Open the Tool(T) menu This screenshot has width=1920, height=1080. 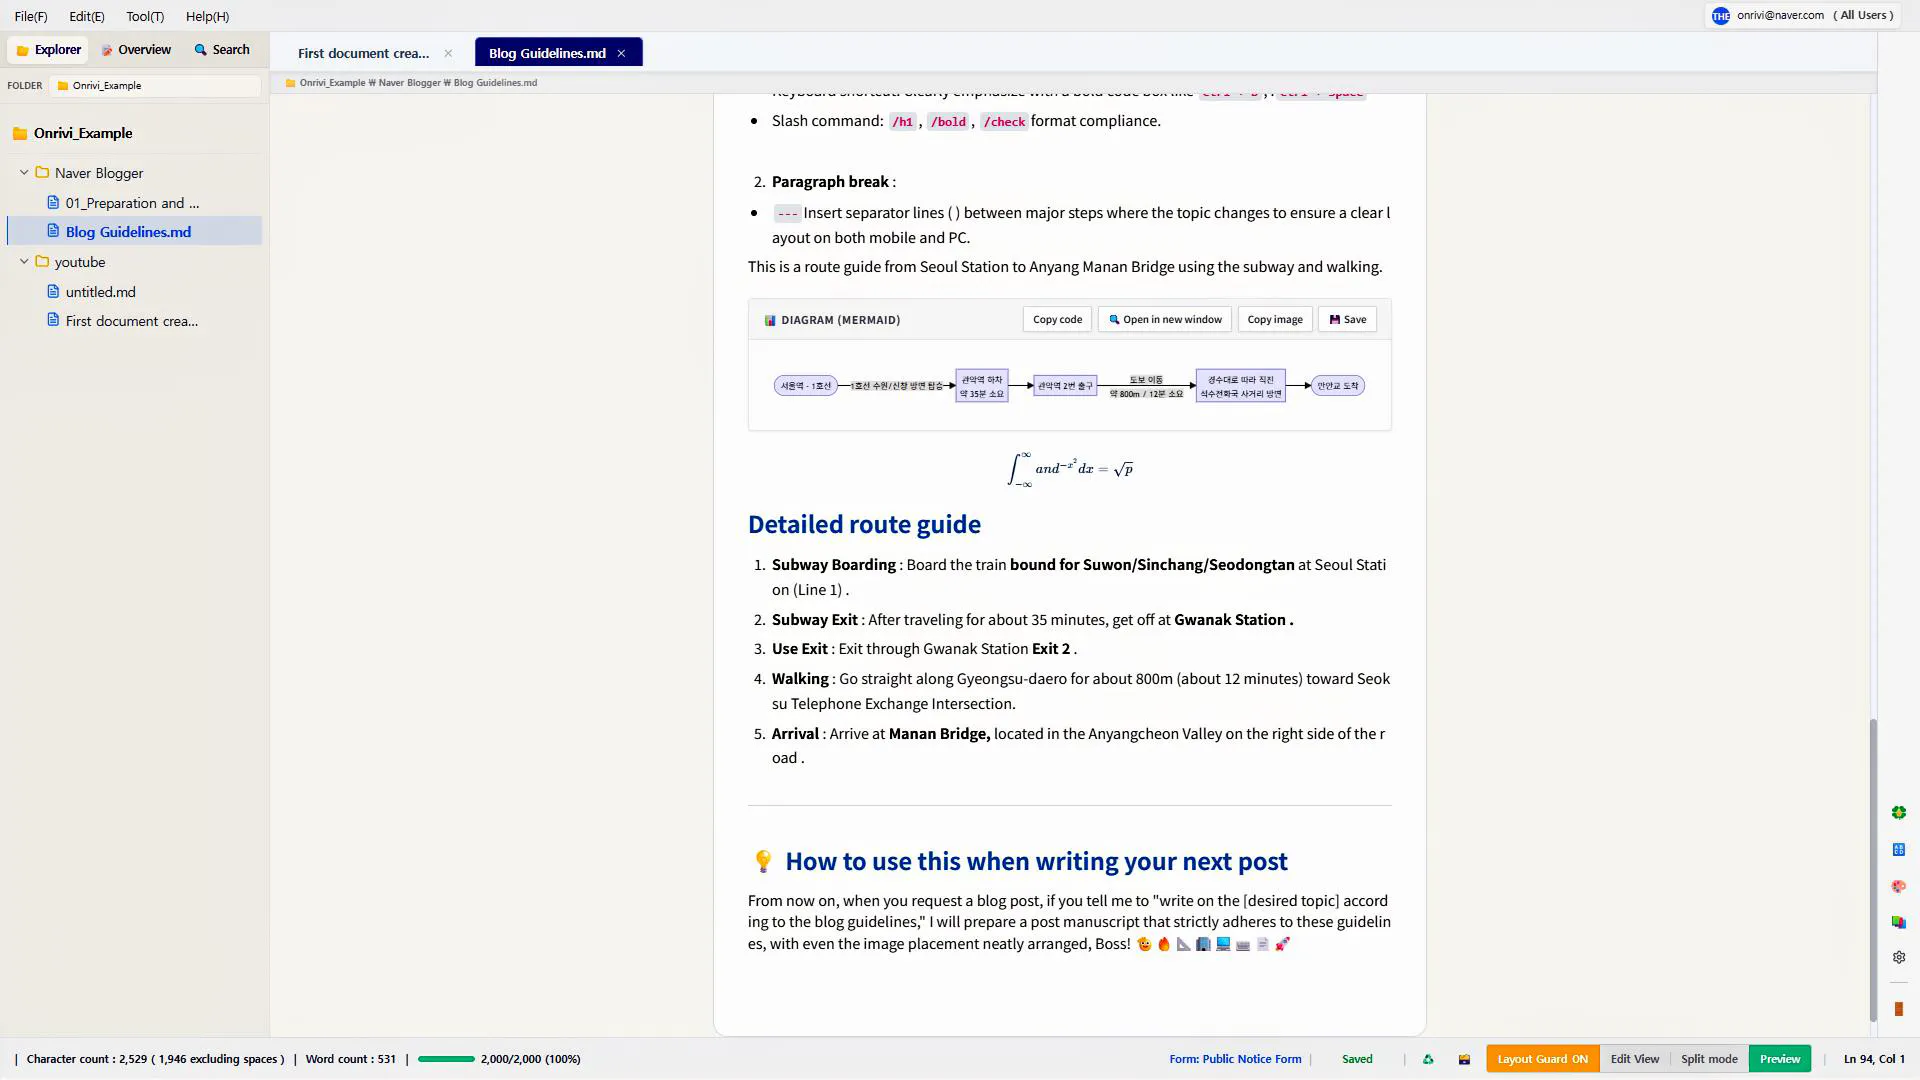coord(145,16)
